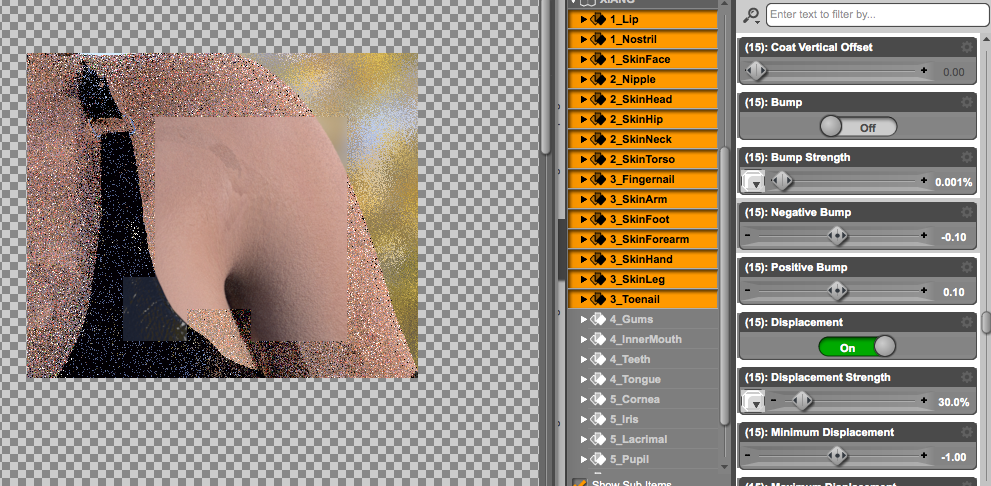Turn on the Bump toggle

click(x=858, y=127)
